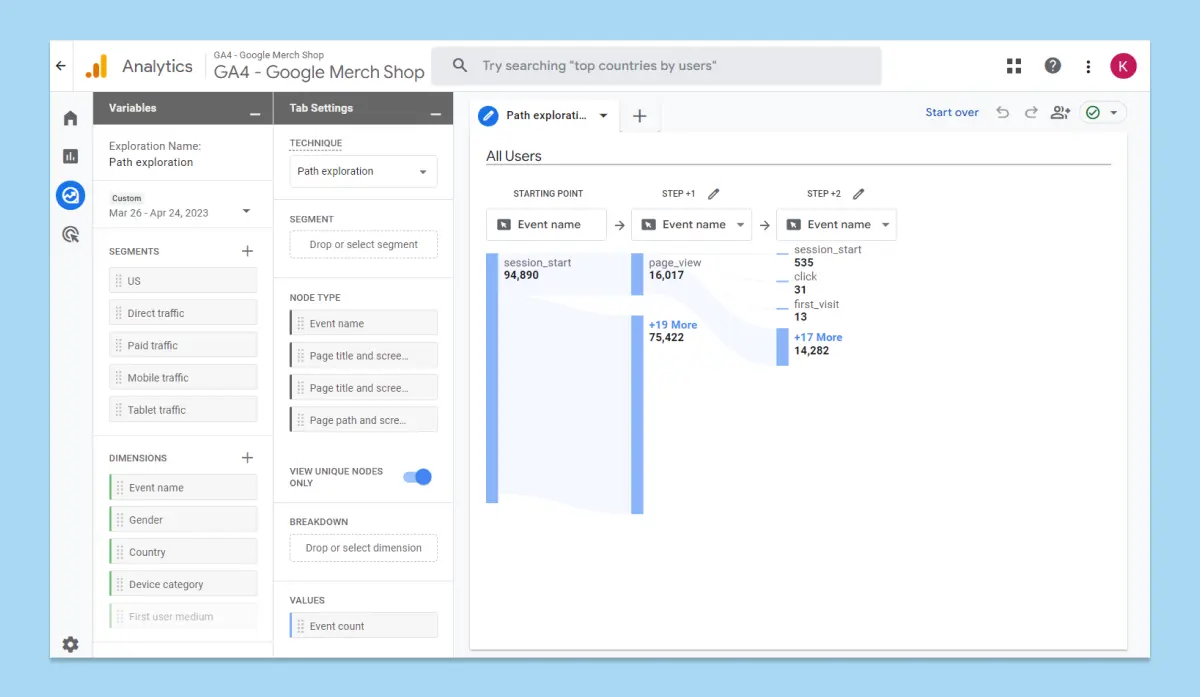Click the Start over link
The width and height of the screenshot is (1200, 697).
click(x=952, y=113)
